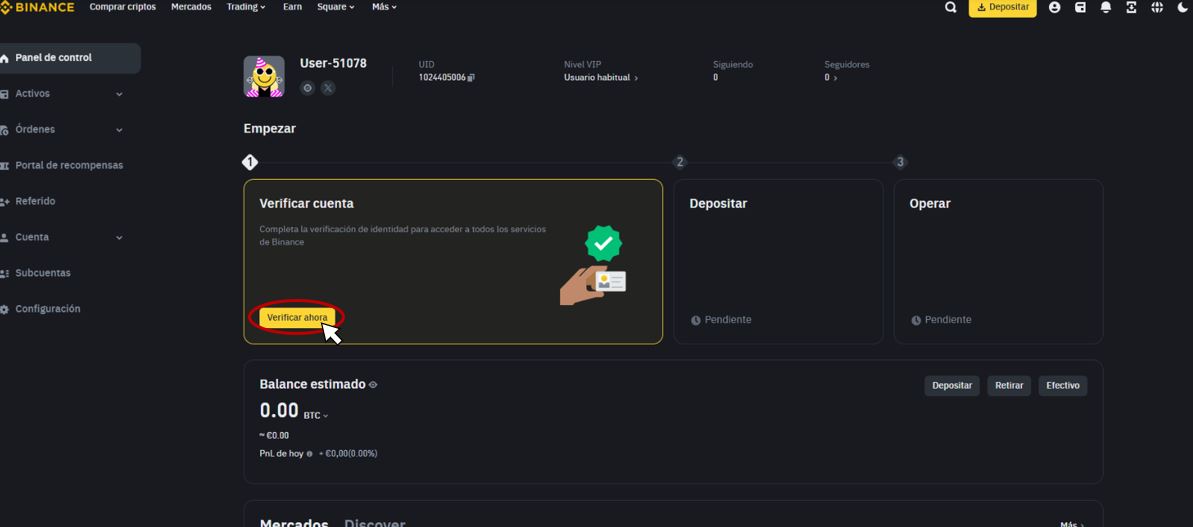This screenshot has width=1193, height=527.
Task: Click the search magnifier icon
Action: point(950,7)
